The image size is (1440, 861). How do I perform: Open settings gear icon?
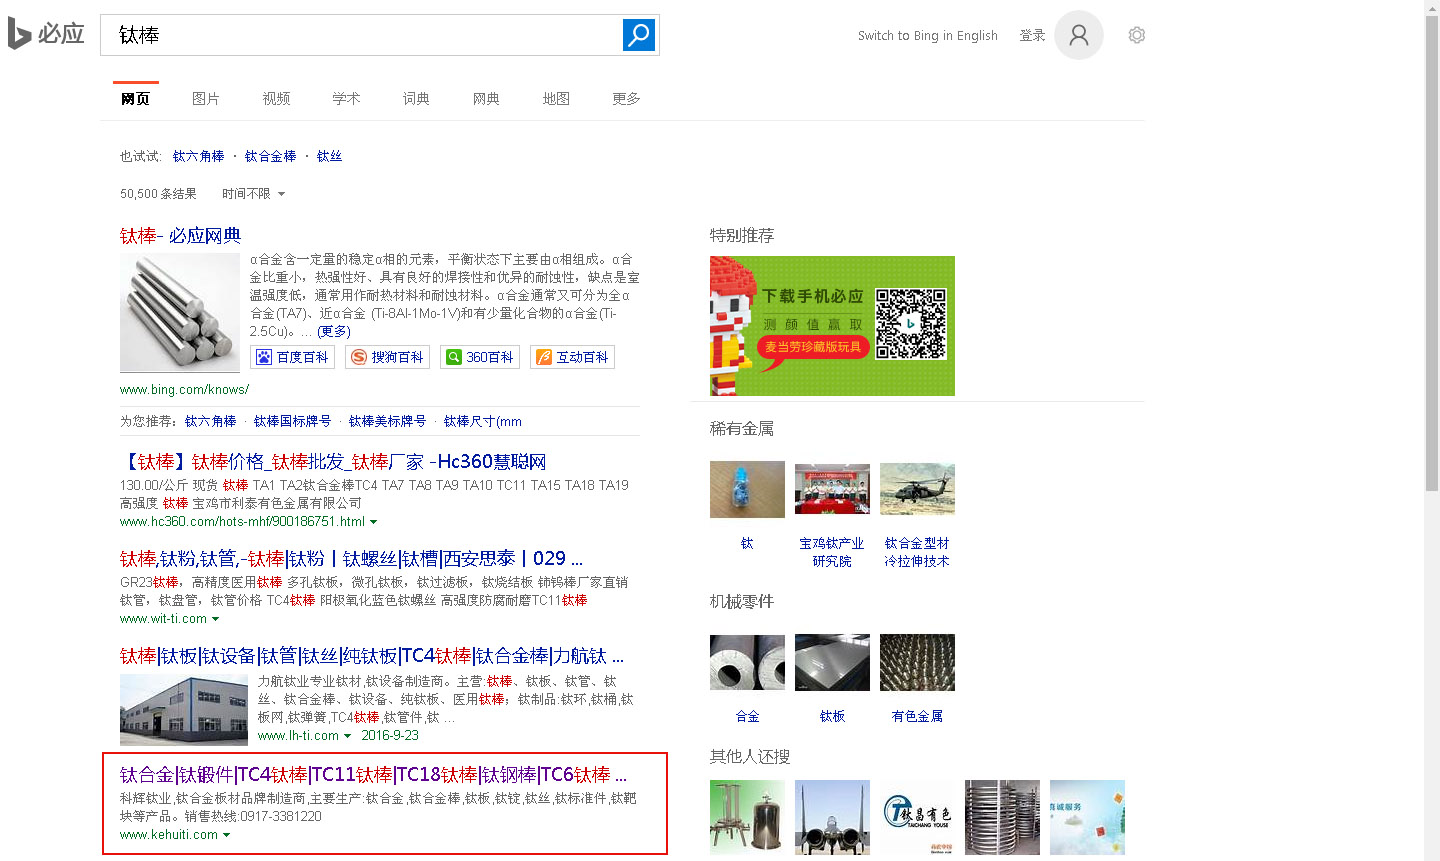click(1137, 35)
